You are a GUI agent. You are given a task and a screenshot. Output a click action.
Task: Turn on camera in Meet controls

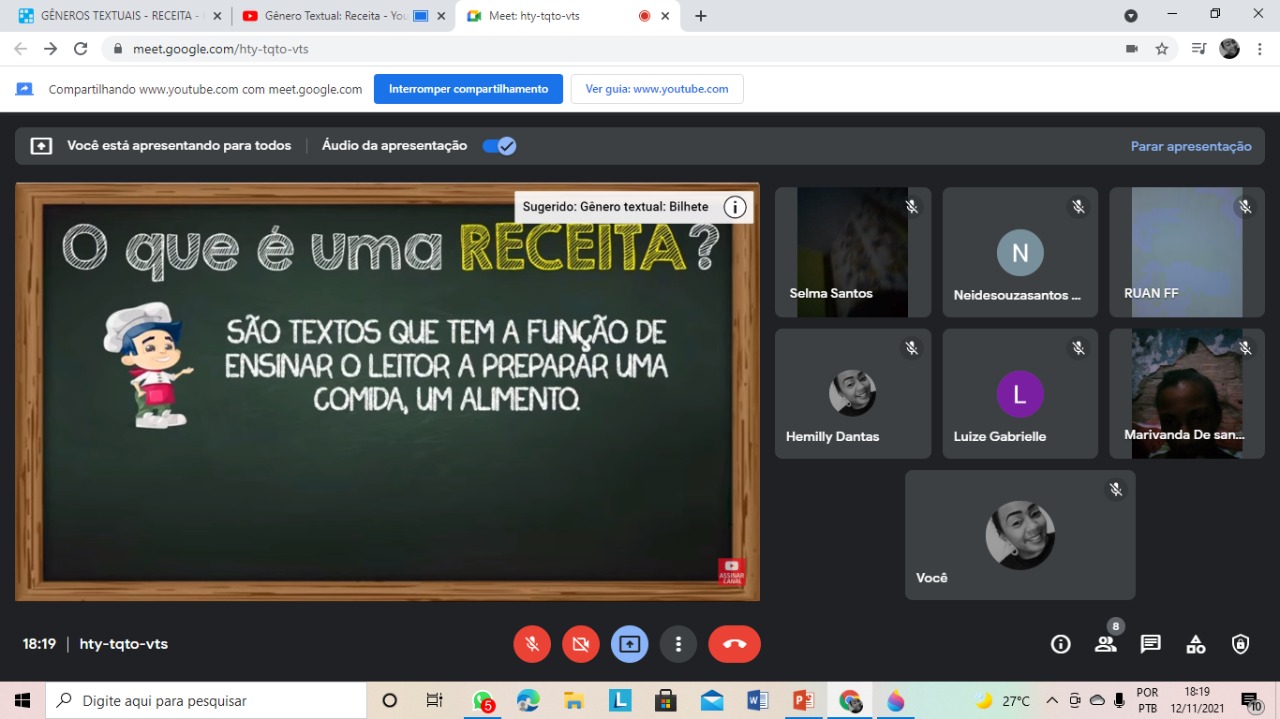click(x=581, y=644)
